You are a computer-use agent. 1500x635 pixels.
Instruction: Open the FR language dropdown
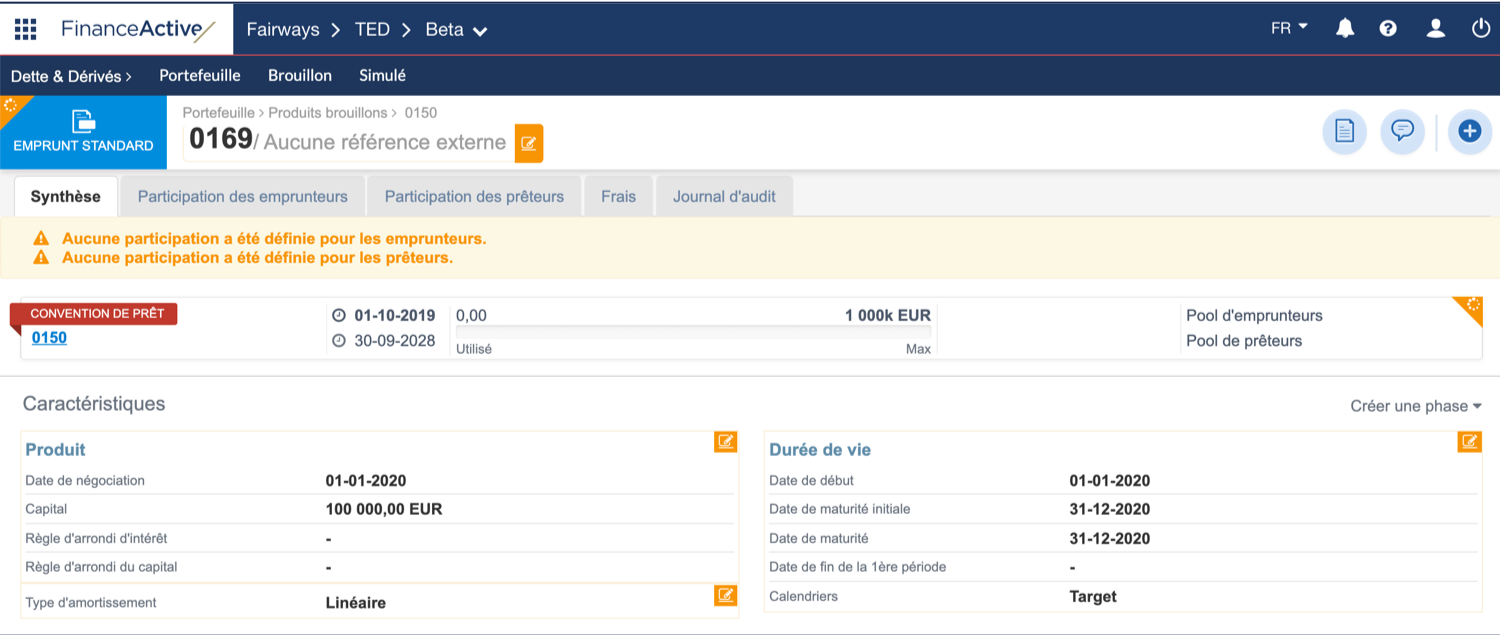pyautogui.click(x=1288, y=28)
